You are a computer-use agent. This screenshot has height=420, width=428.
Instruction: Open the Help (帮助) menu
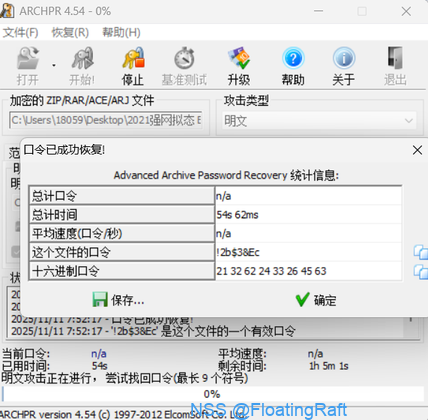click(121, 33)
